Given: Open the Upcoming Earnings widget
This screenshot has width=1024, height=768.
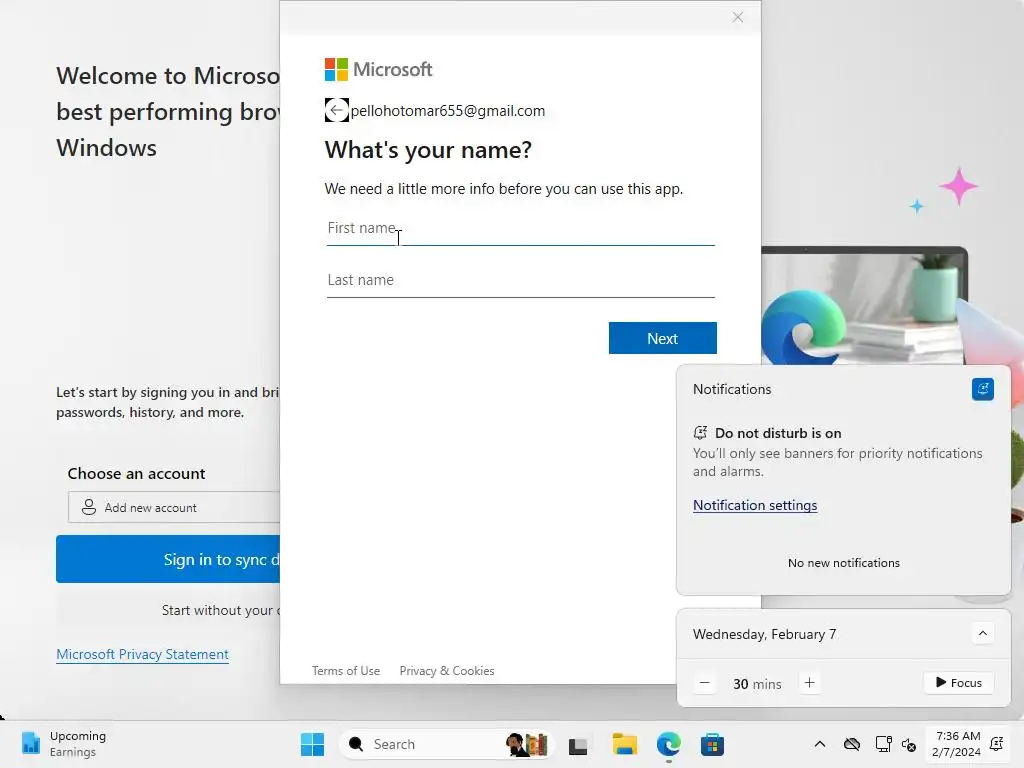Looking at the screenshot, I should [x=63, y=744].
